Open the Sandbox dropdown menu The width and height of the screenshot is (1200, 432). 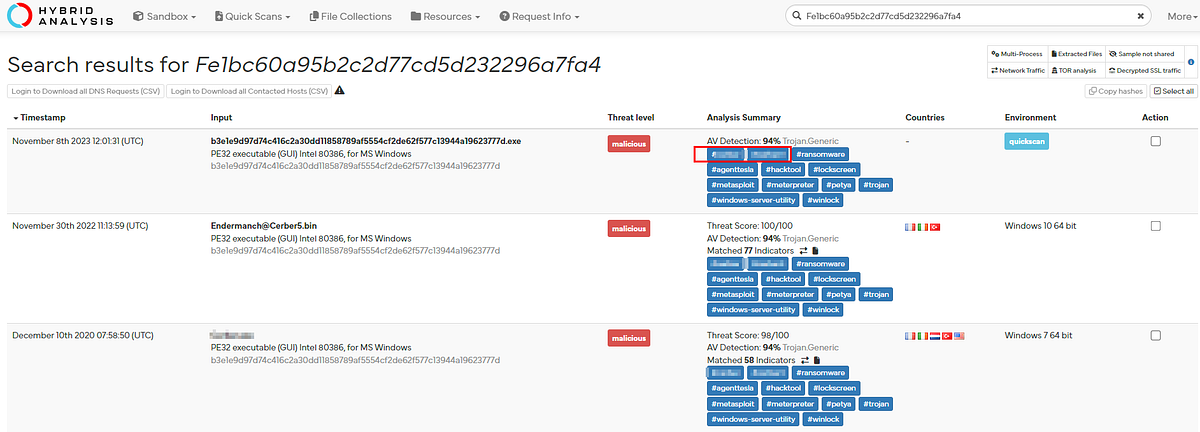(164, 16)
